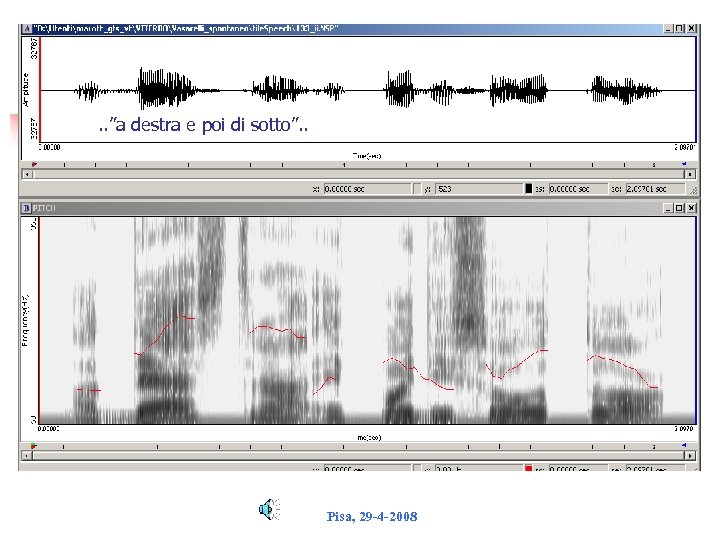The height and width of the screenshot is (540, 720).
Task: Click the red color box in PITCH status bar
Action: pos(529,468)
